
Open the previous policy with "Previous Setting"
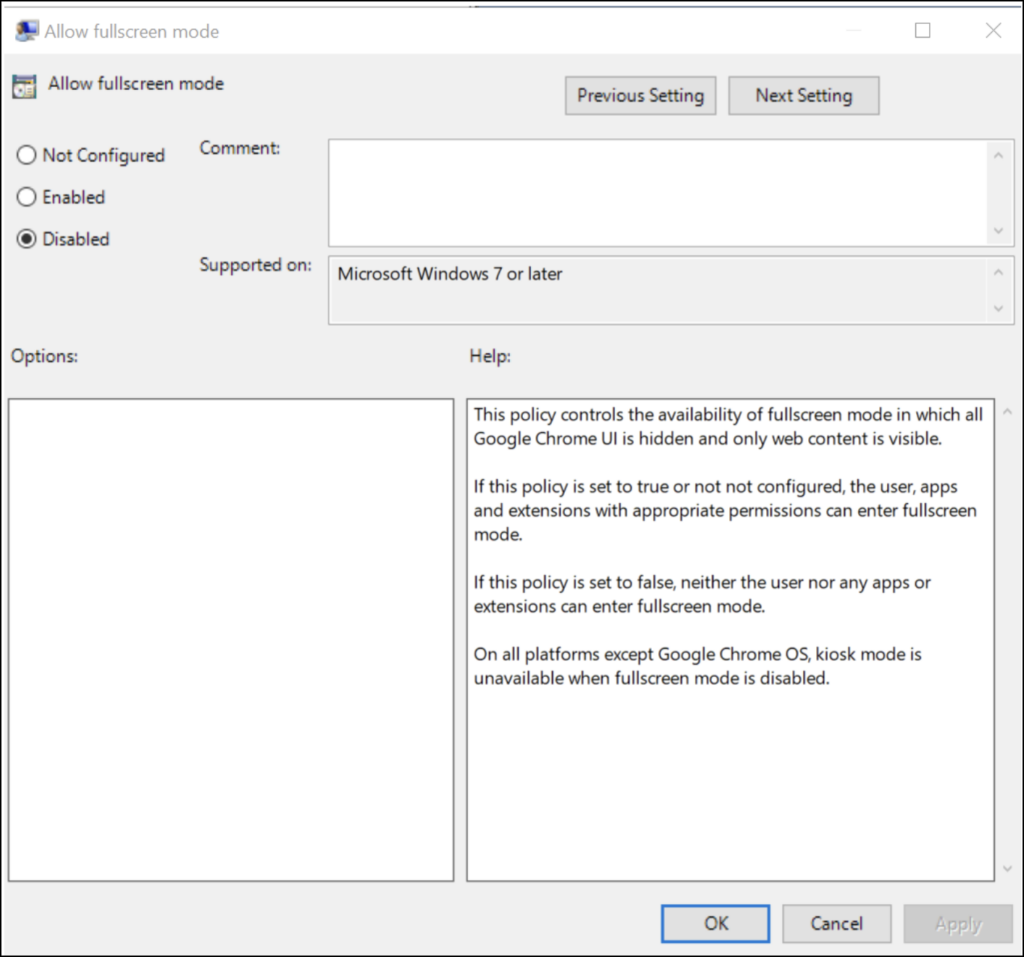coord(640,95)
